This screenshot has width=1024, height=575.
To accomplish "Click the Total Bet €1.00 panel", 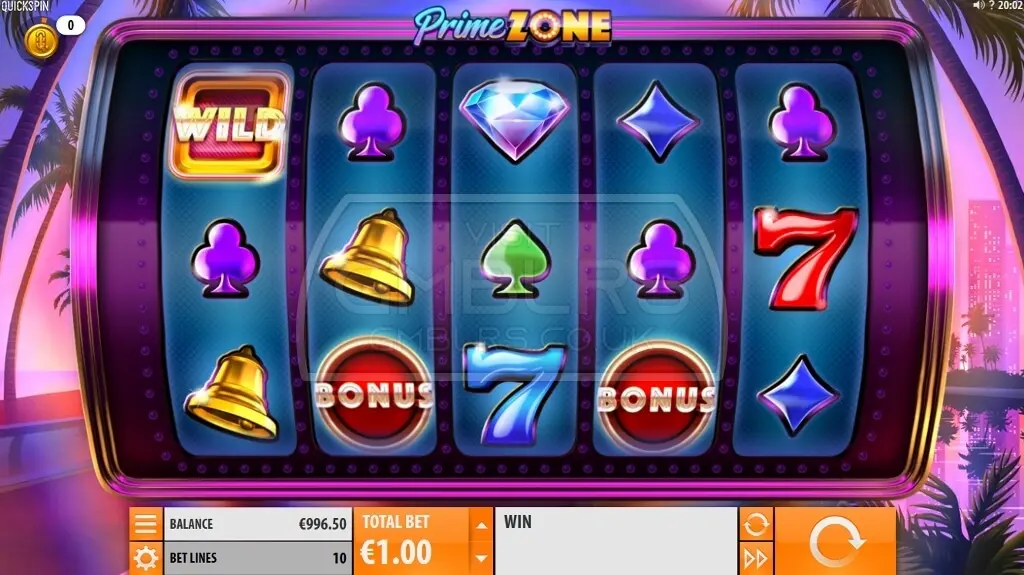I will coord(411,541).
